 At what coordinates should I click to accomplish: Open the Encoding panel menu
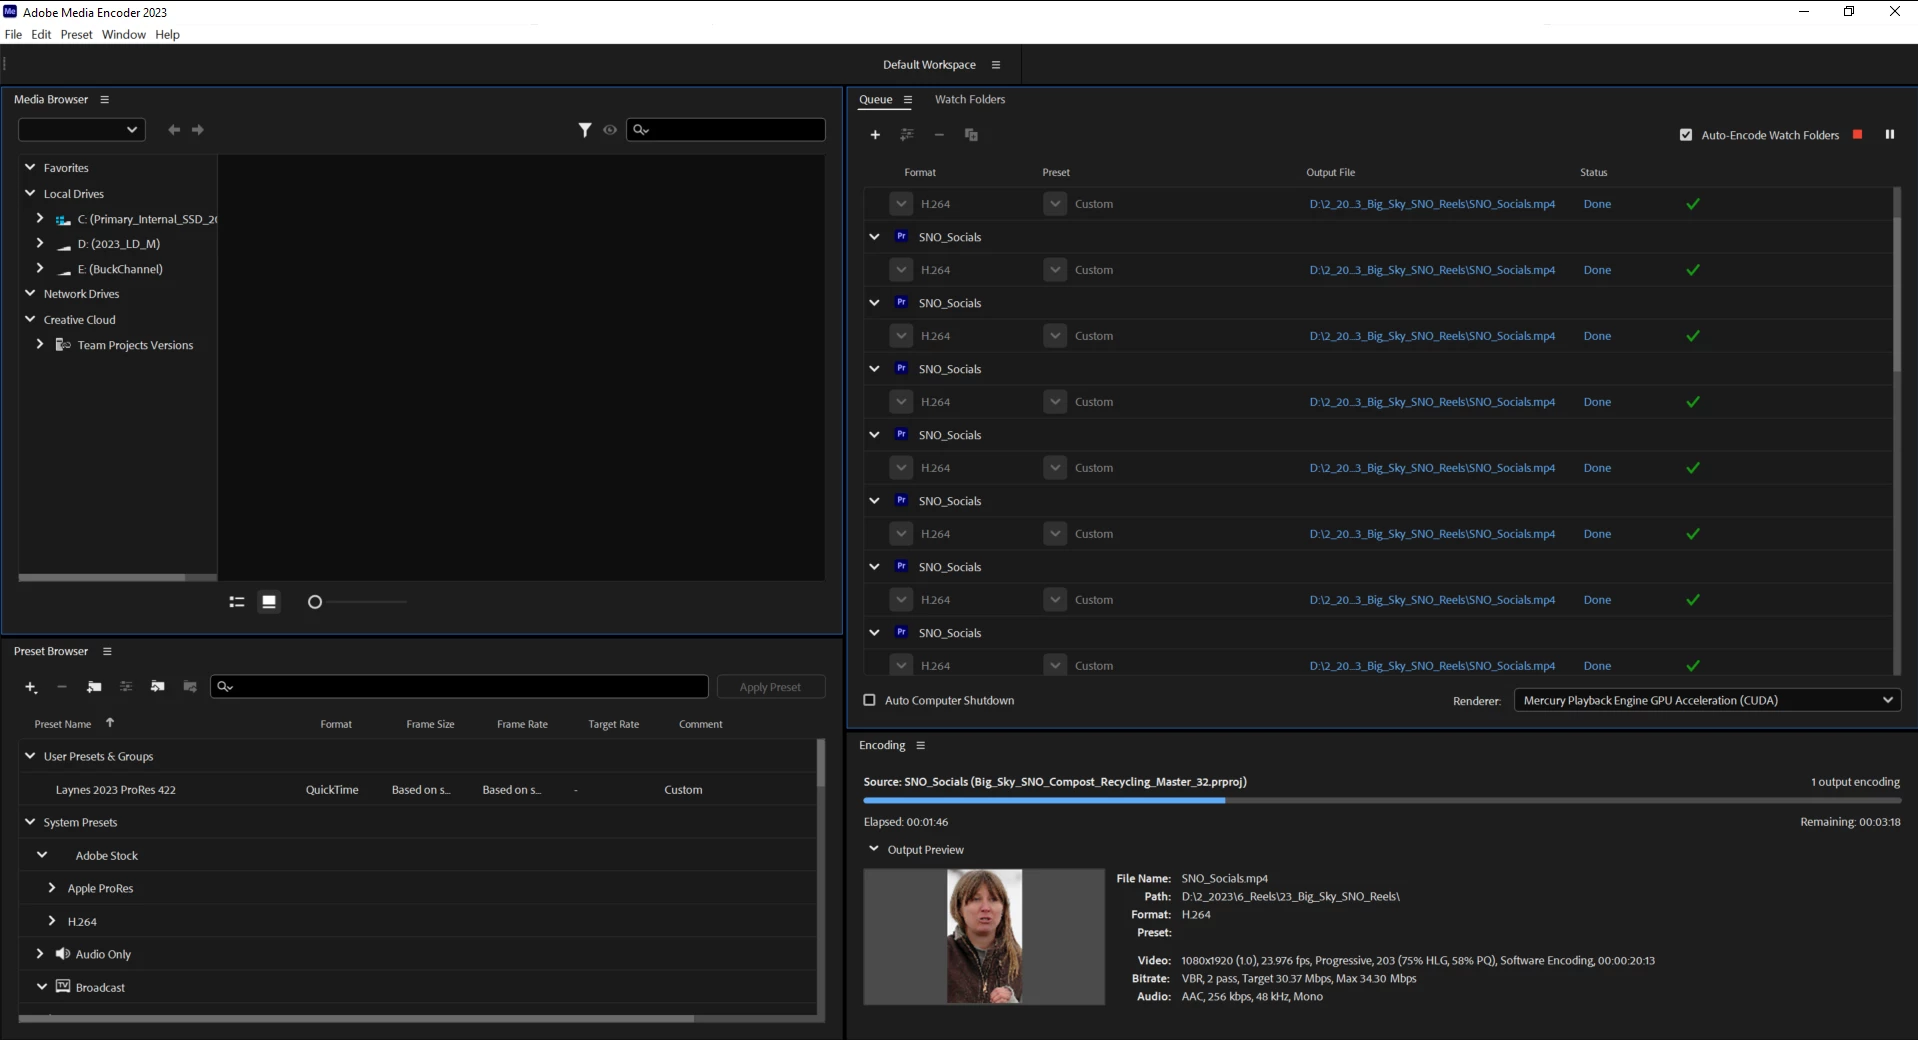[x=921, y=745]
